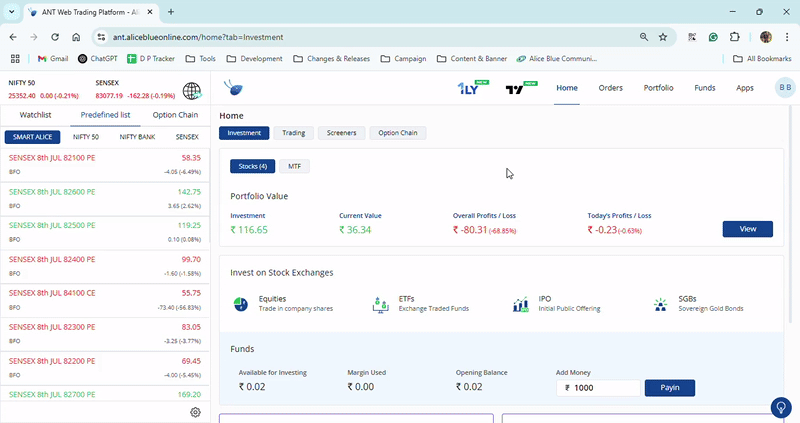The image size is (800, 423).
Task: Select the Stocks (4) filter
Action: click(x=253, y=166)
